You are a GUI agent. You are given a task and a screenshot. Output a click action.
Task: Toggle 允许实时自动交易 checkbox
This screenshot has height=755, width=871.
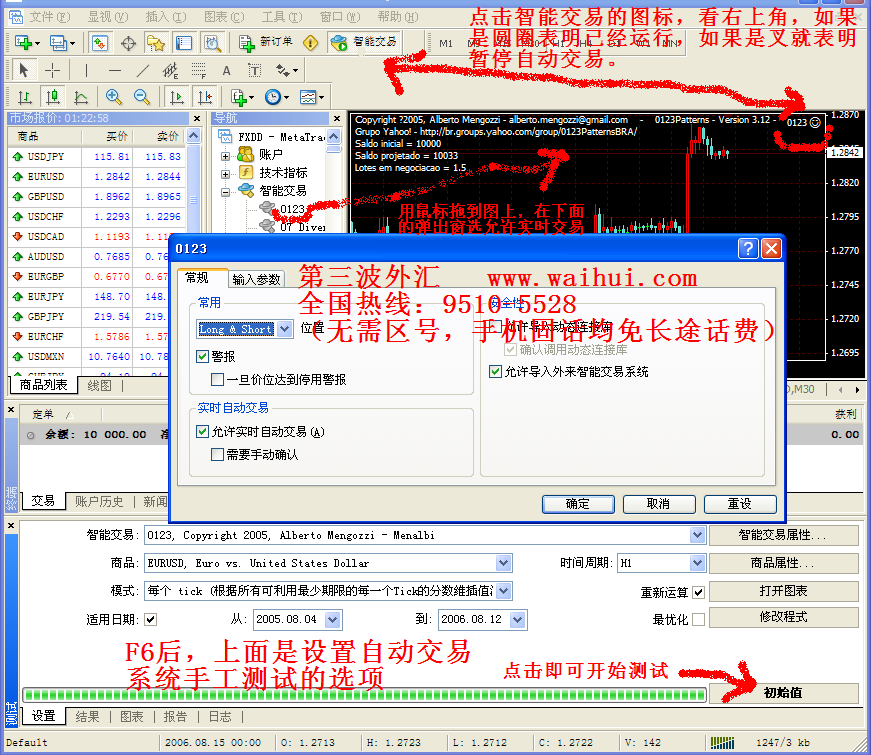pyautogui.click(x=202, y=431)
